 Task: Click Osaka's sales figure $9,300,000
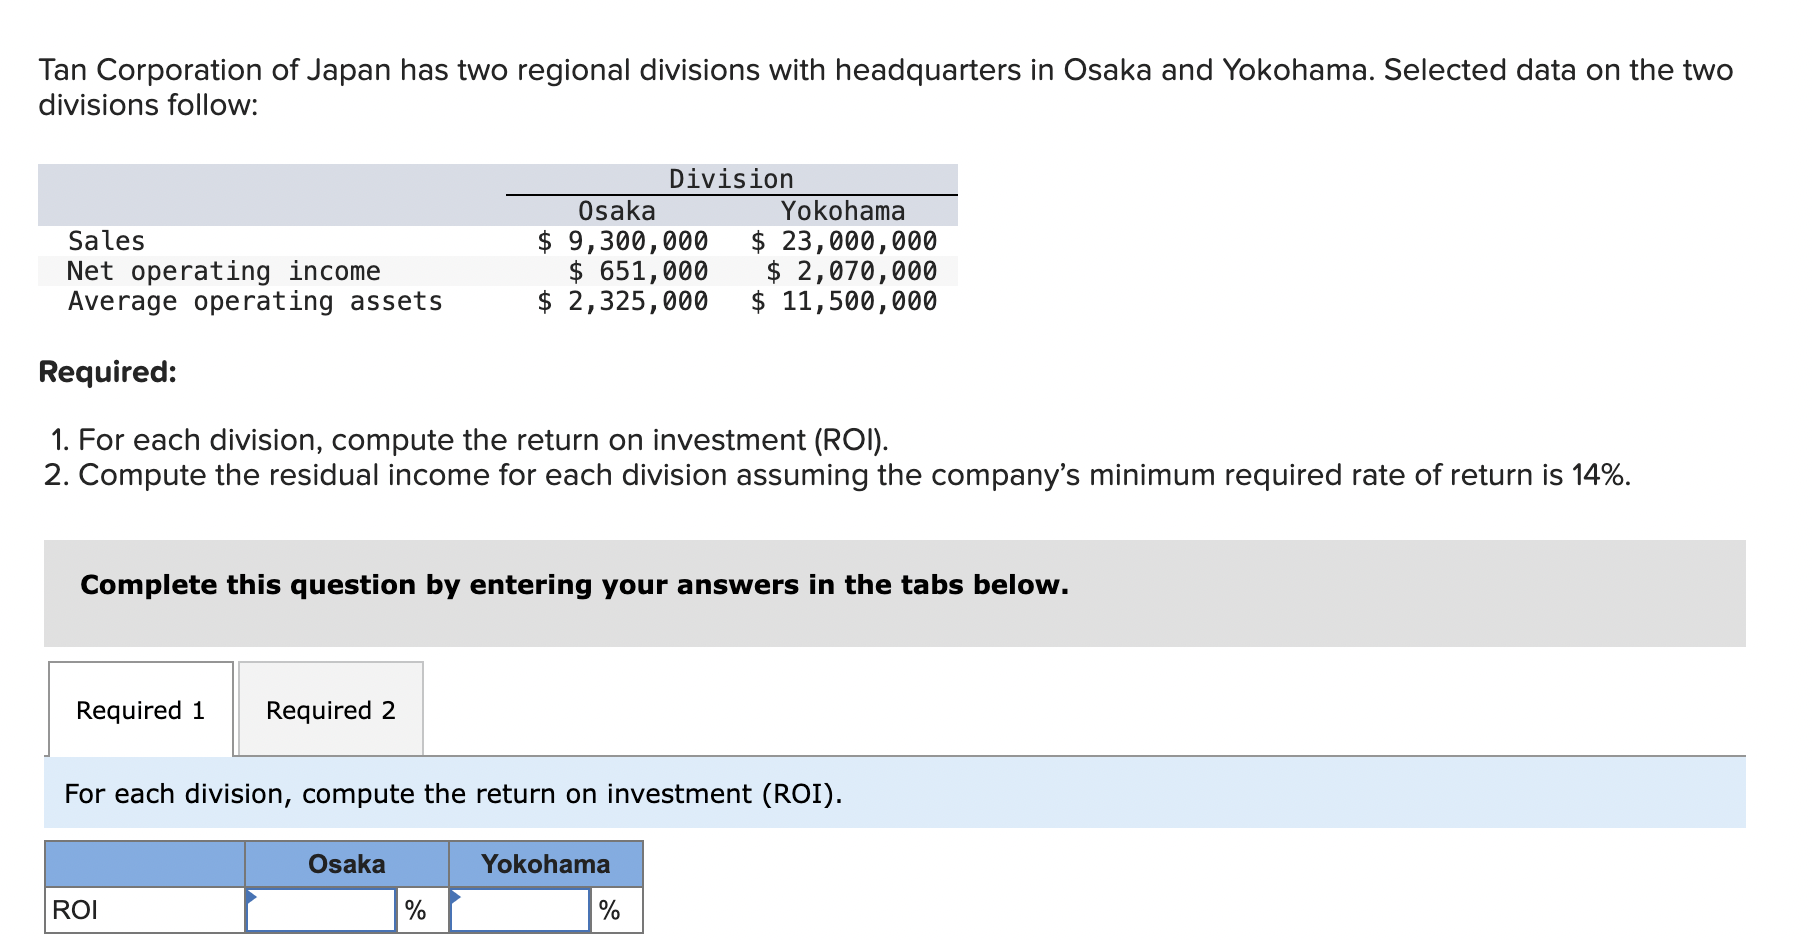tap(623, 241)
